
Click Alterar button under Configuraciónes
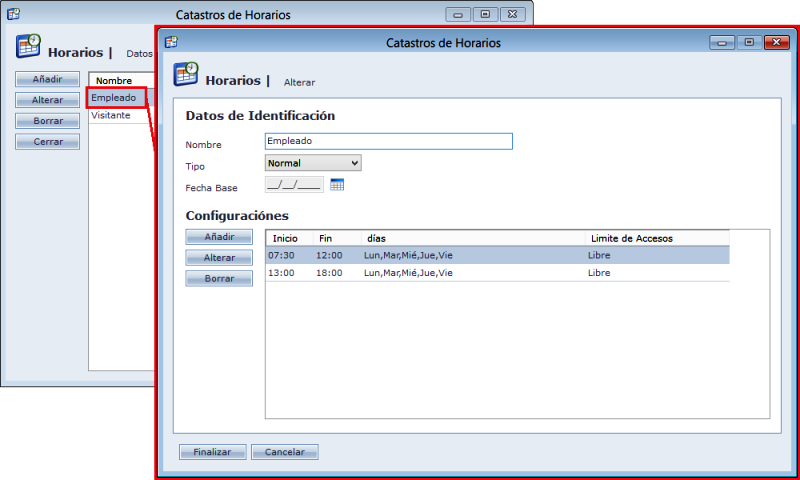click(219, 258)
